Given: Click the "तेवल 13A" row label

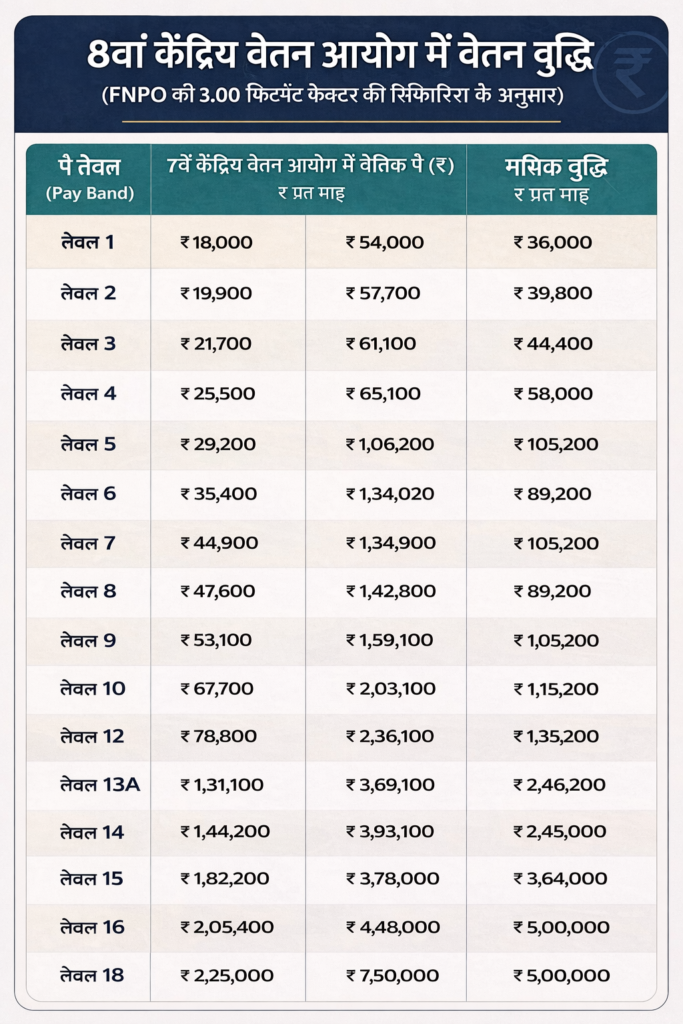Looking at the screenshot, I should [x=99, y=785].
